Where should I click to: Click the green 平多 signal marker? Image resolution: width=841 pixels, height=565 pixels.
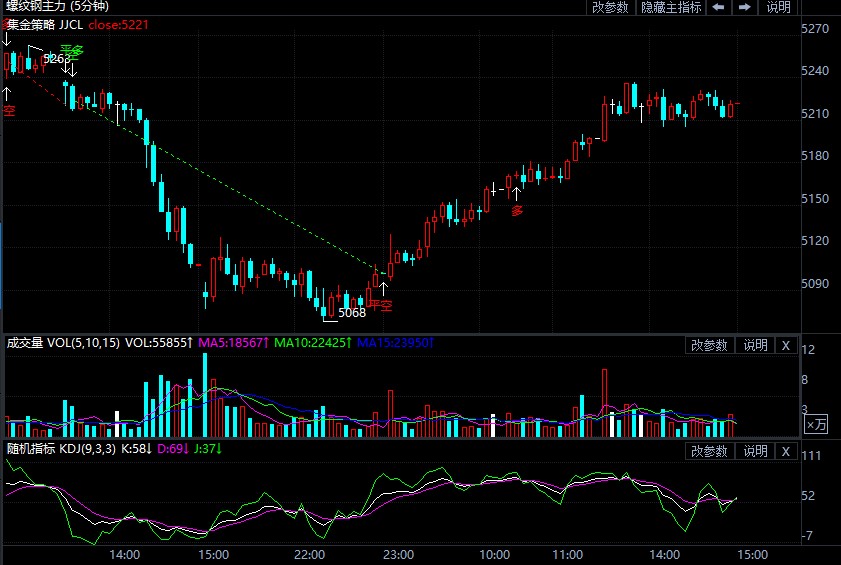71,51
